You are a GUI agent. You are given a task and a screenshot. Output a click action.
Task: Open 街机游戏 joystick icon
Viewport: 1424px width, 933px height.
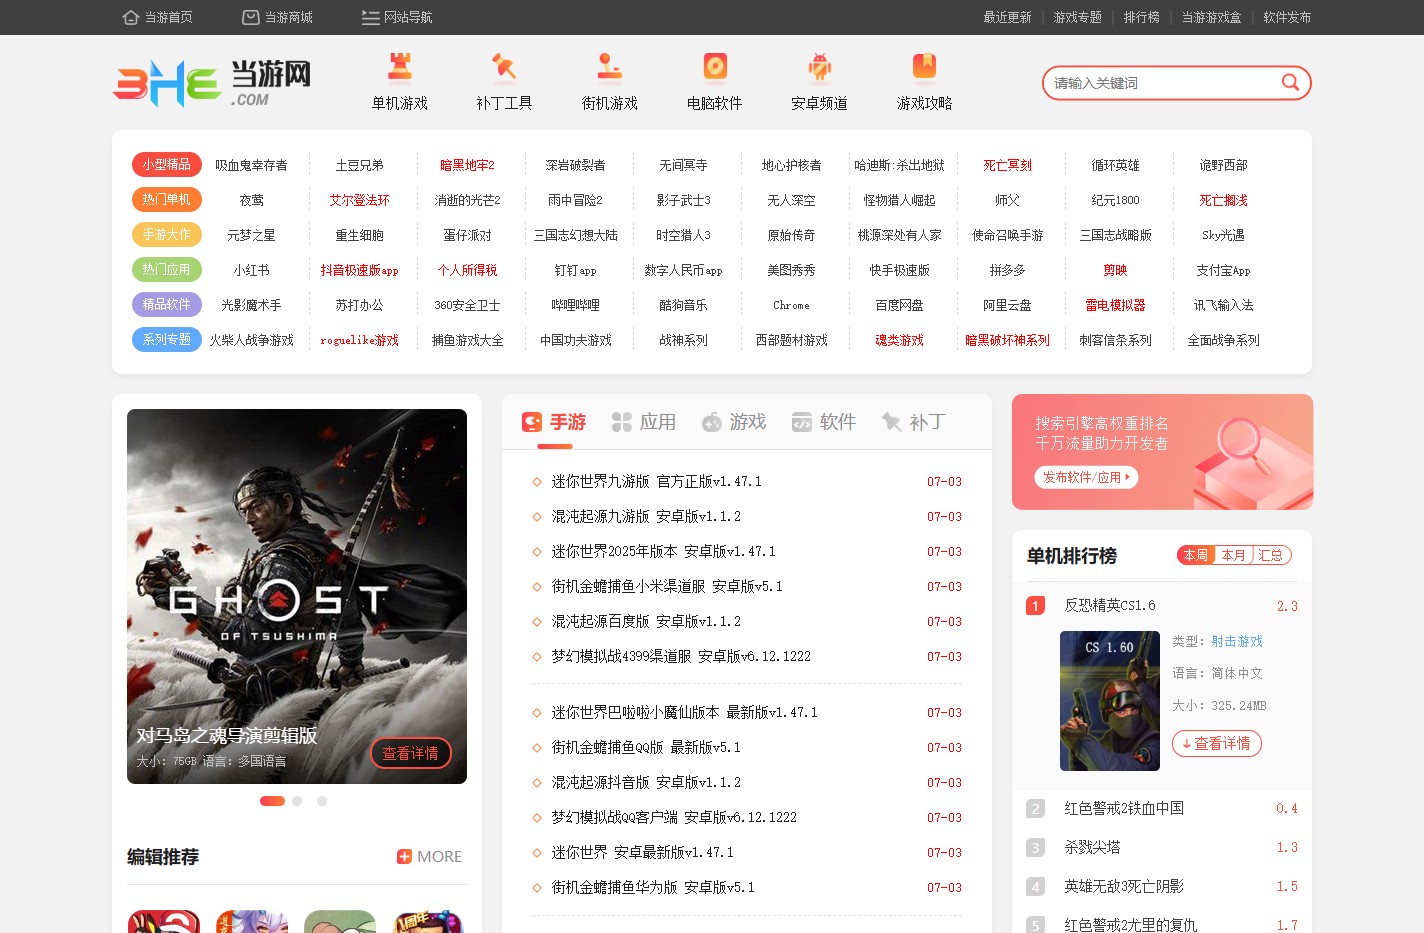pos(610,66)
